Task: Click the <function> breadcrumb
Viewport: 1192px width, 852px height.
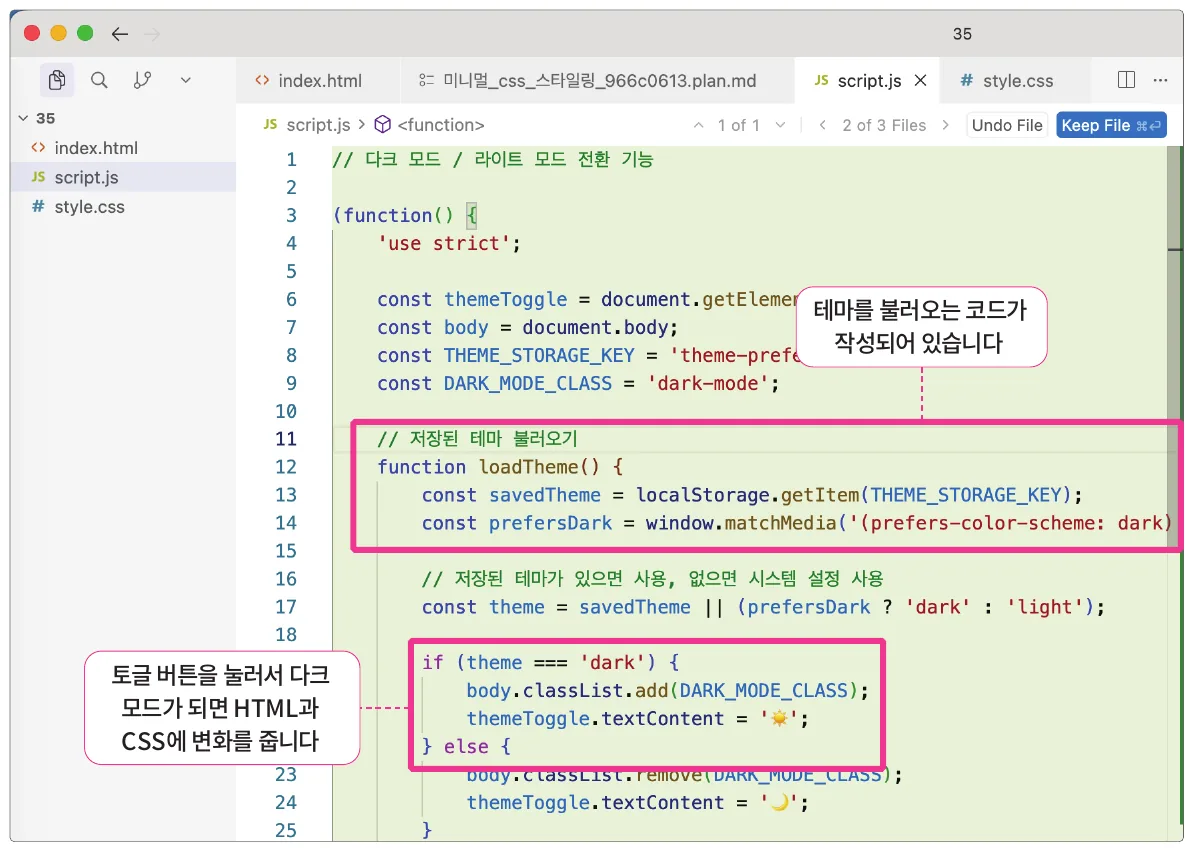Action: click(430, 125)
